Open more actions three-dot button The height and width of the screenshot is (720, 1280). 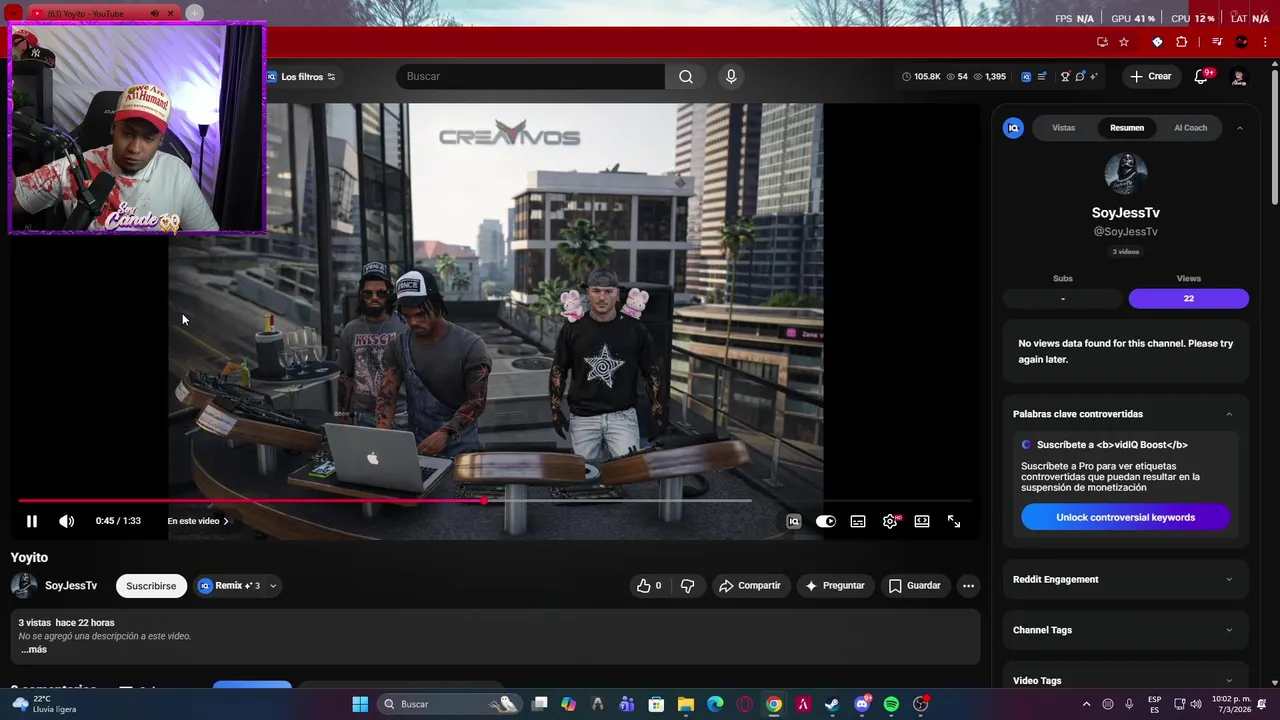click(968, 585)
